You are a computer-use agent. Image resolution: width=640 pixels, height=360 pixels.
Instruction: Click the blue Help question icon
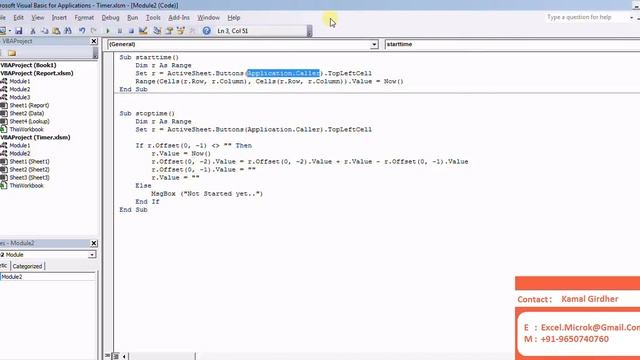pos(207,31)
